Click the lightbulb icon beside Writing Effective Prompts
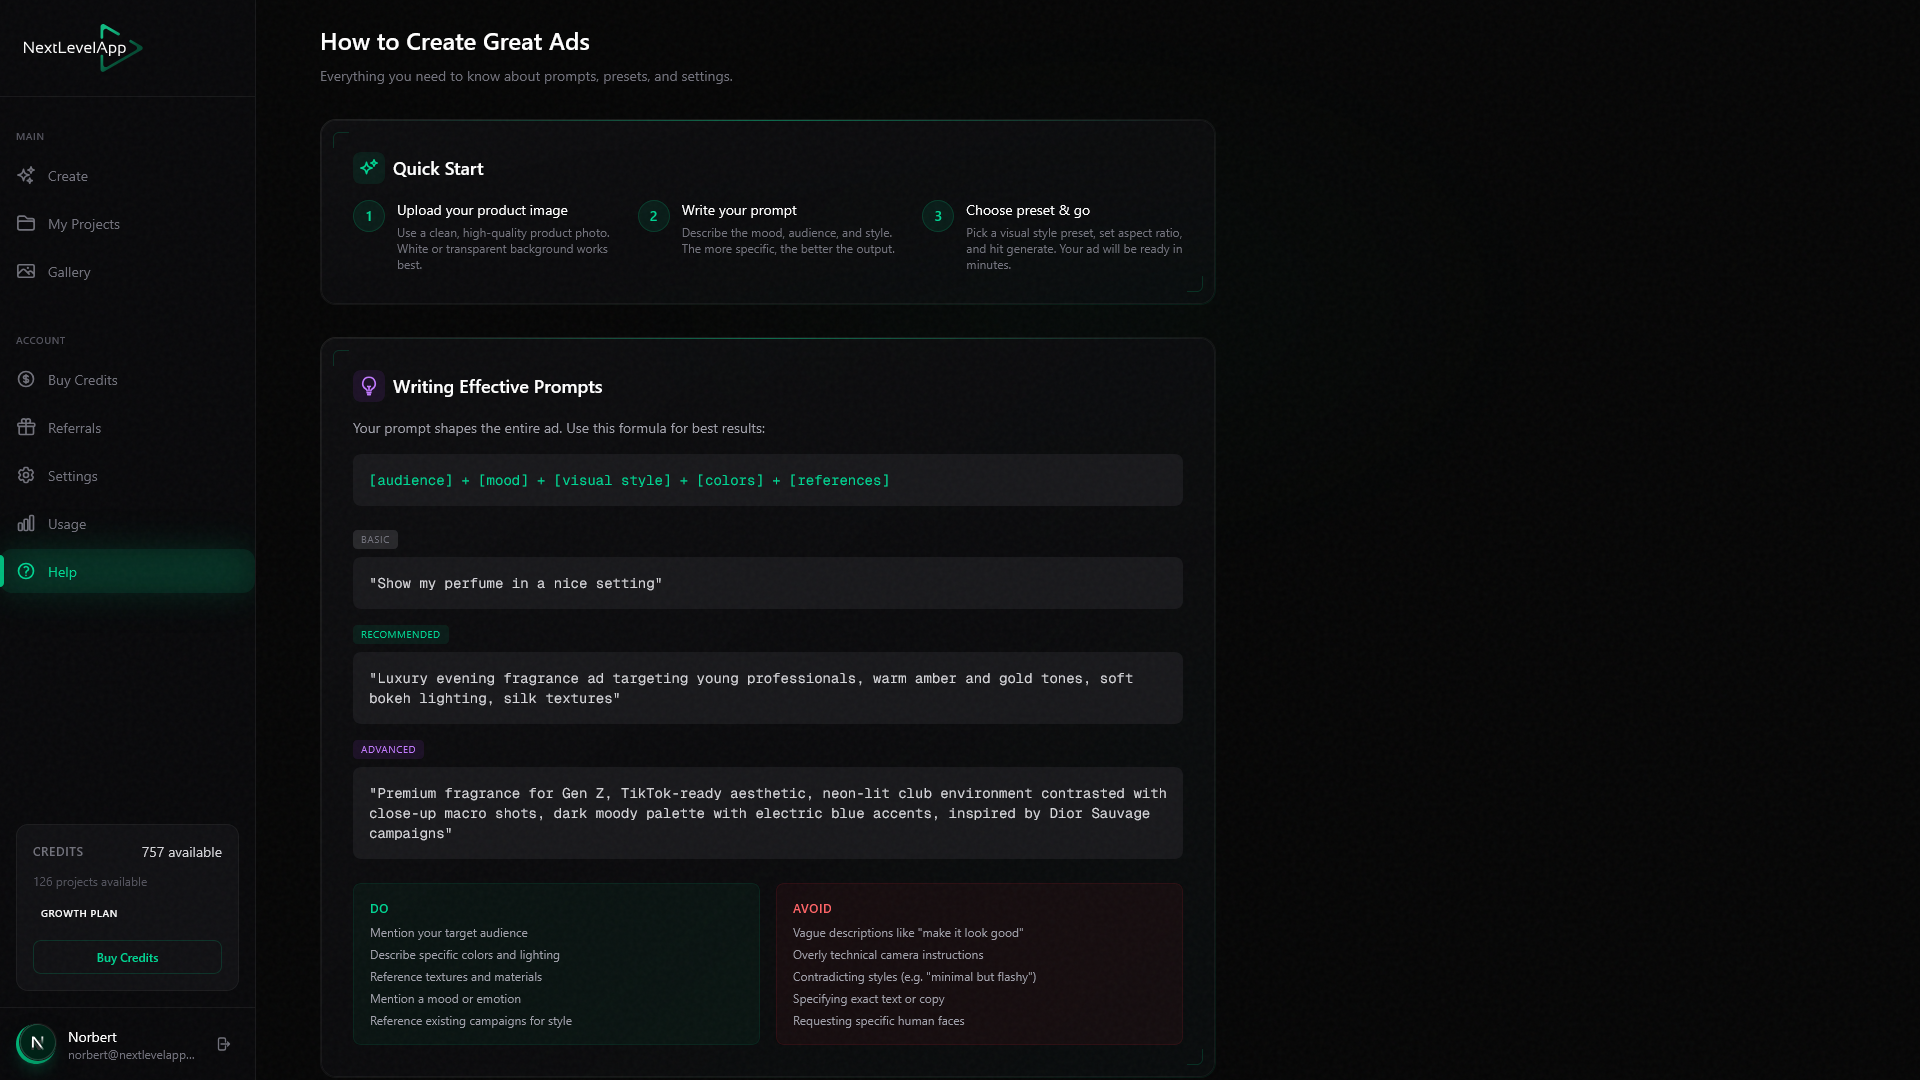Image resolution: width=1920 pixels, height=1080 pixels. (x=369, y=385)
